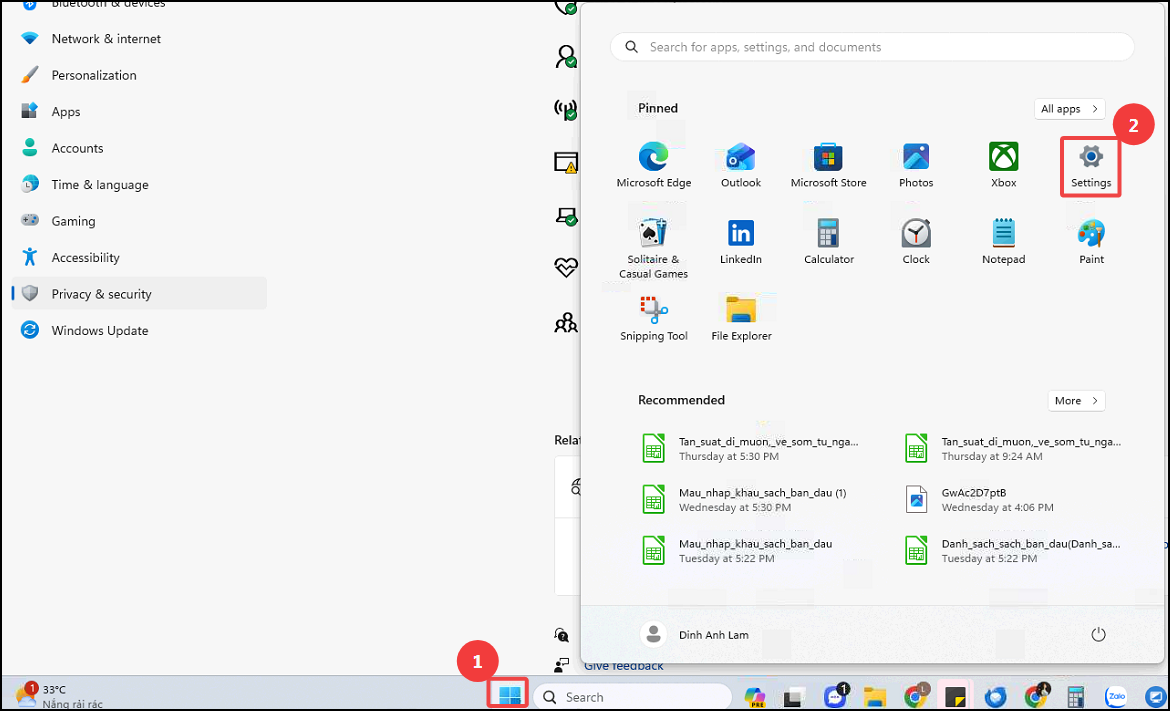
Task: Open Thunderbird on the taskbar
Action: [995, 698]
